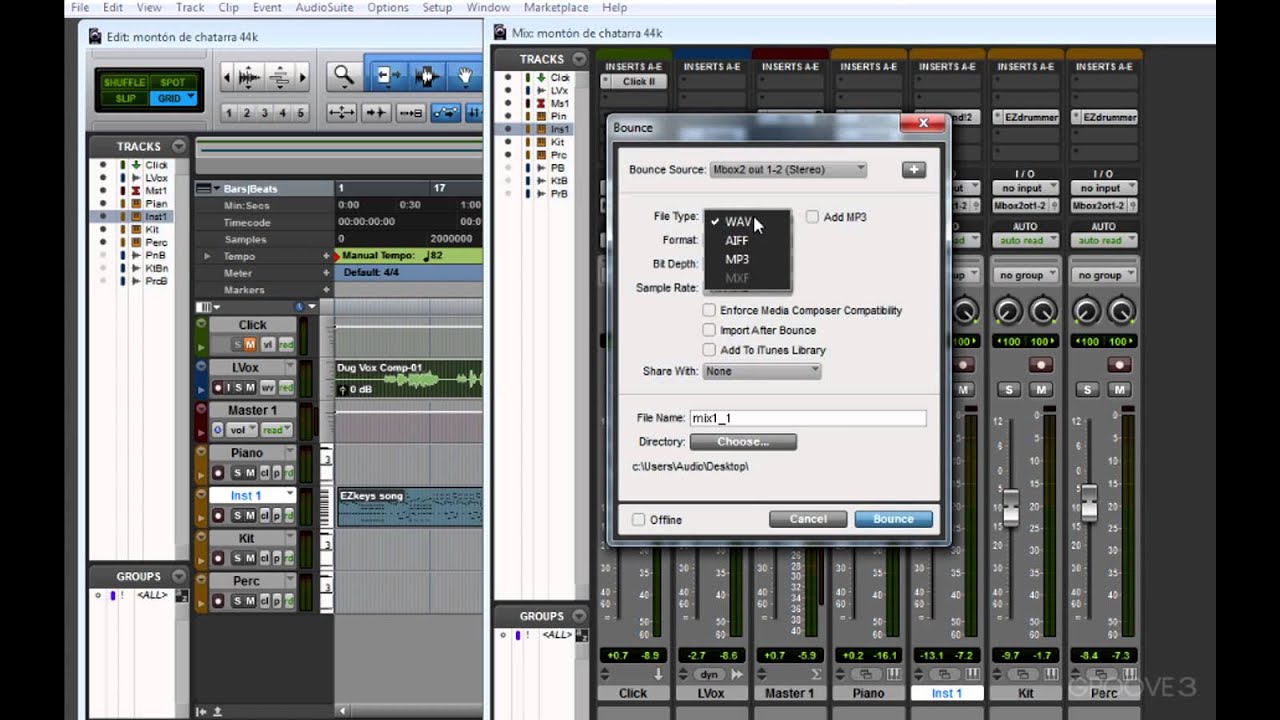1280x720 pixels.
Task: Open Kit channel no group selector
Action: pyautogui.click(x=1025, y=275)
